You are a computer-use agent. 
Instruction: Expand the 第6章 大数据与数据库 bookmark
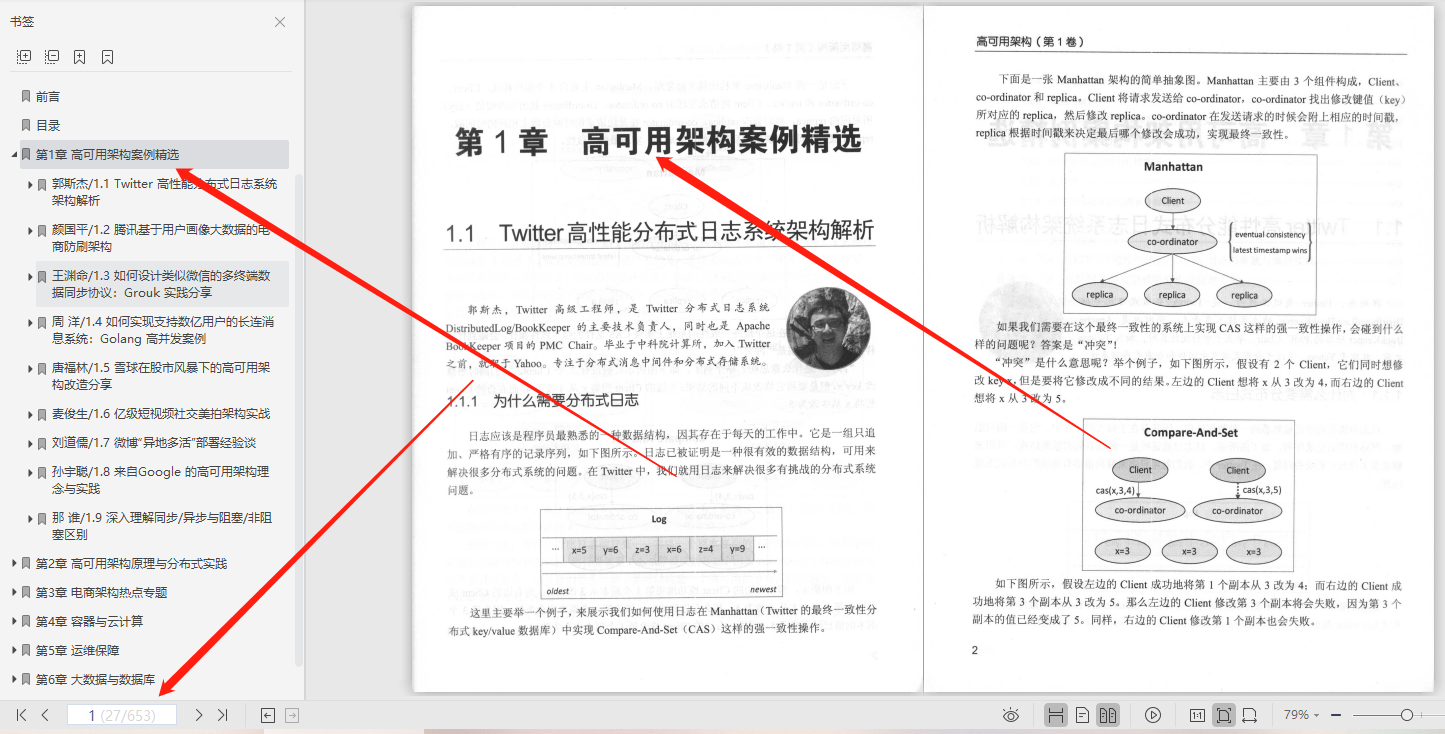(x=14, y=680)
